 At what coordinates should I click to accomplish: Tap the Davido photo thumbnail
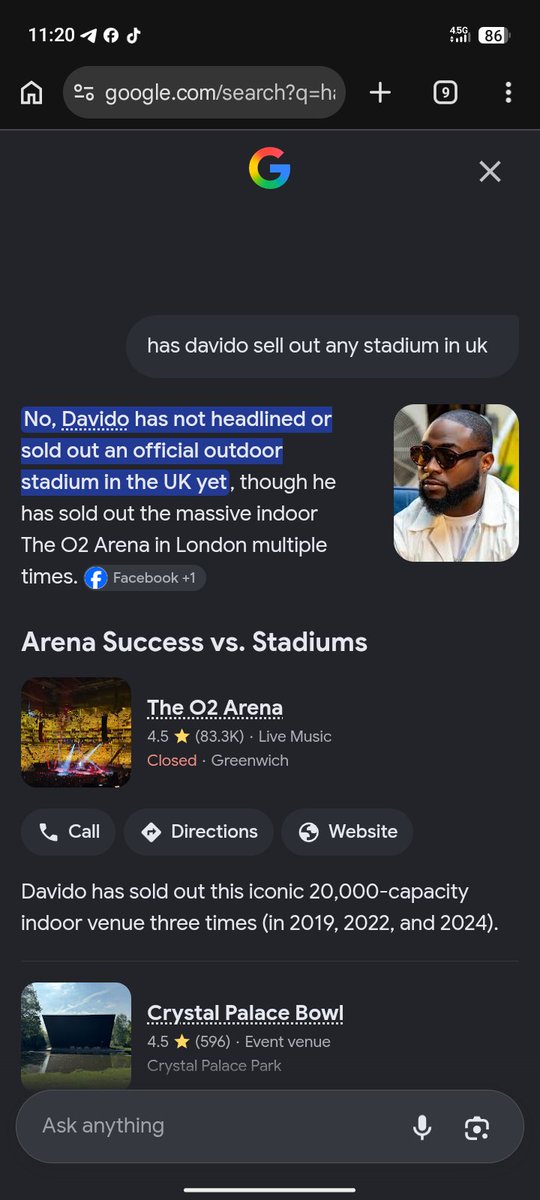tap(456, 483)
